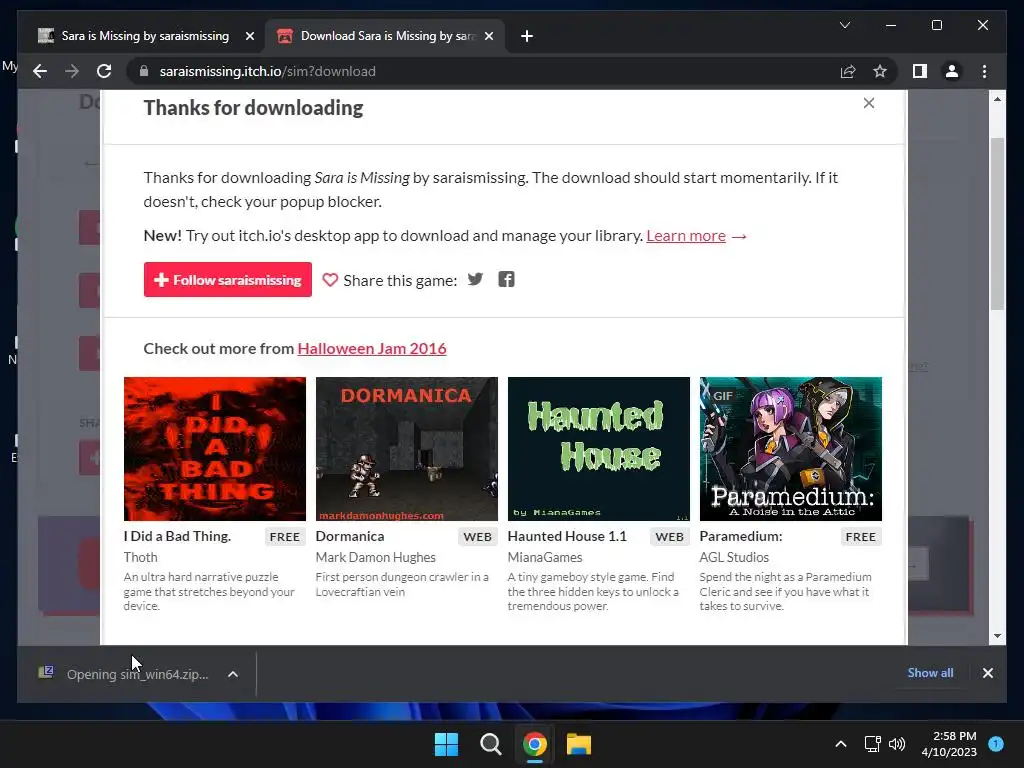This screenshot has height=768, width=1024.
Task: Open the Halloween Jam 2016 link
Action: tap(372, 349)
